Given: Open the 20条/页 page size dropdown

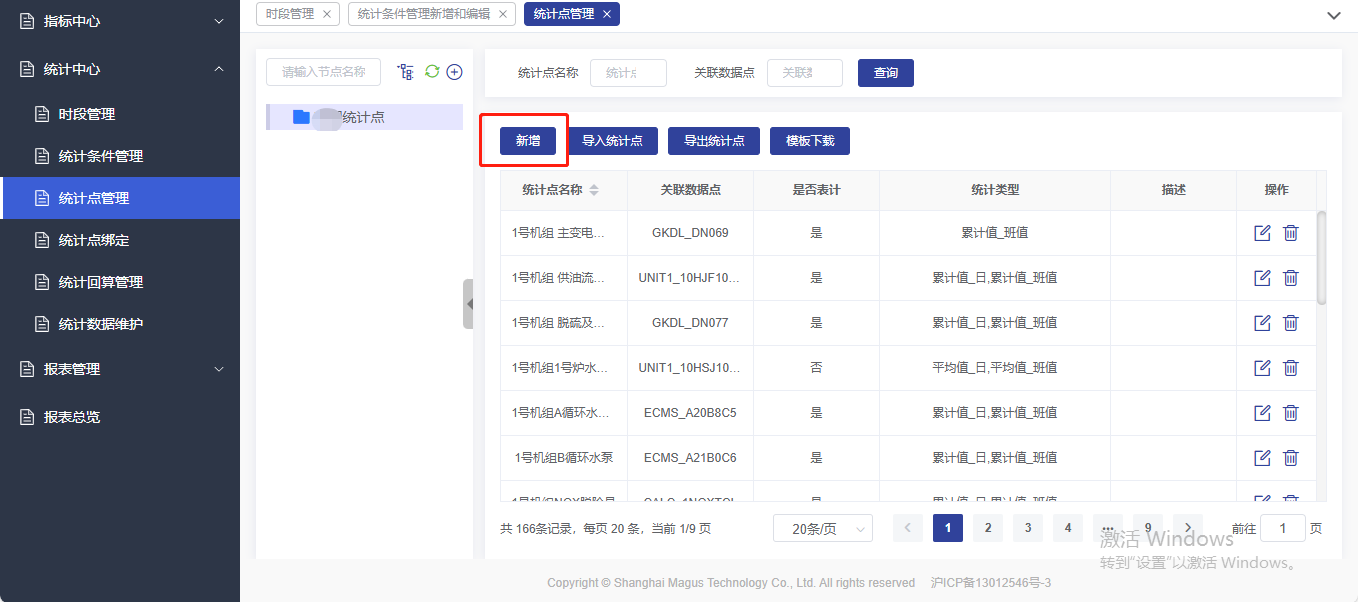Looking at the screenshot, I should [x=822, y=529].
